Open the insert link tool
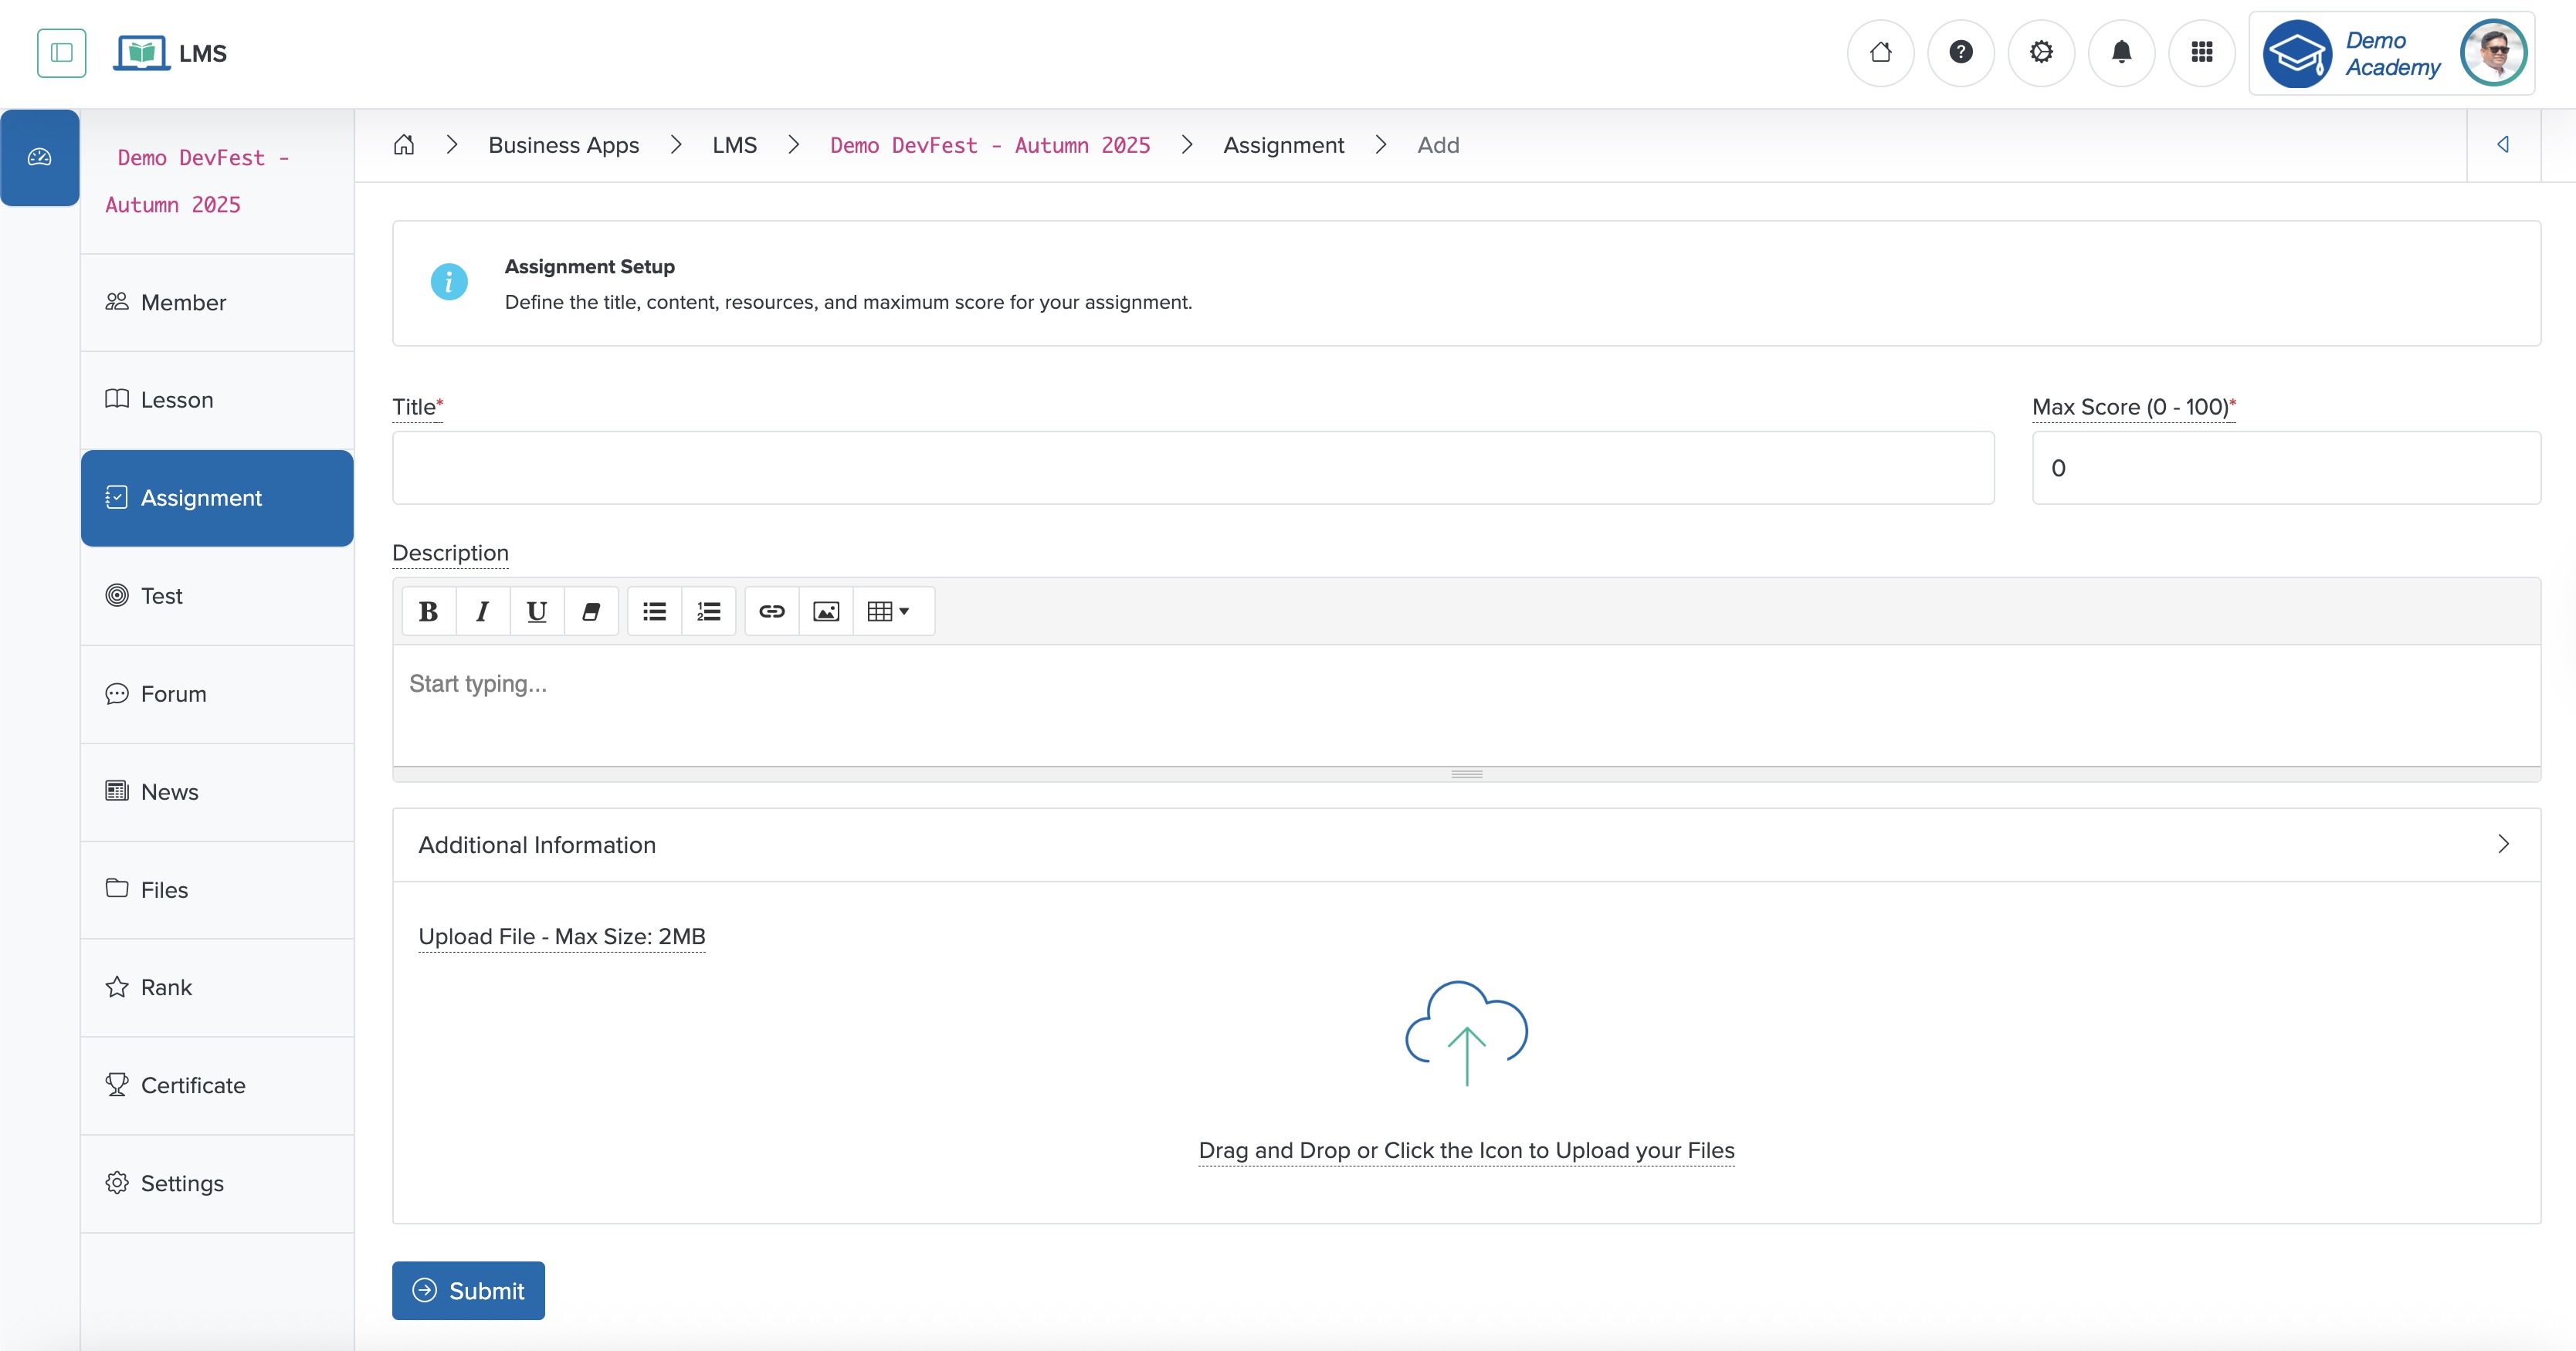This screenshot has width=2576, height=1351. pos(771,611)
